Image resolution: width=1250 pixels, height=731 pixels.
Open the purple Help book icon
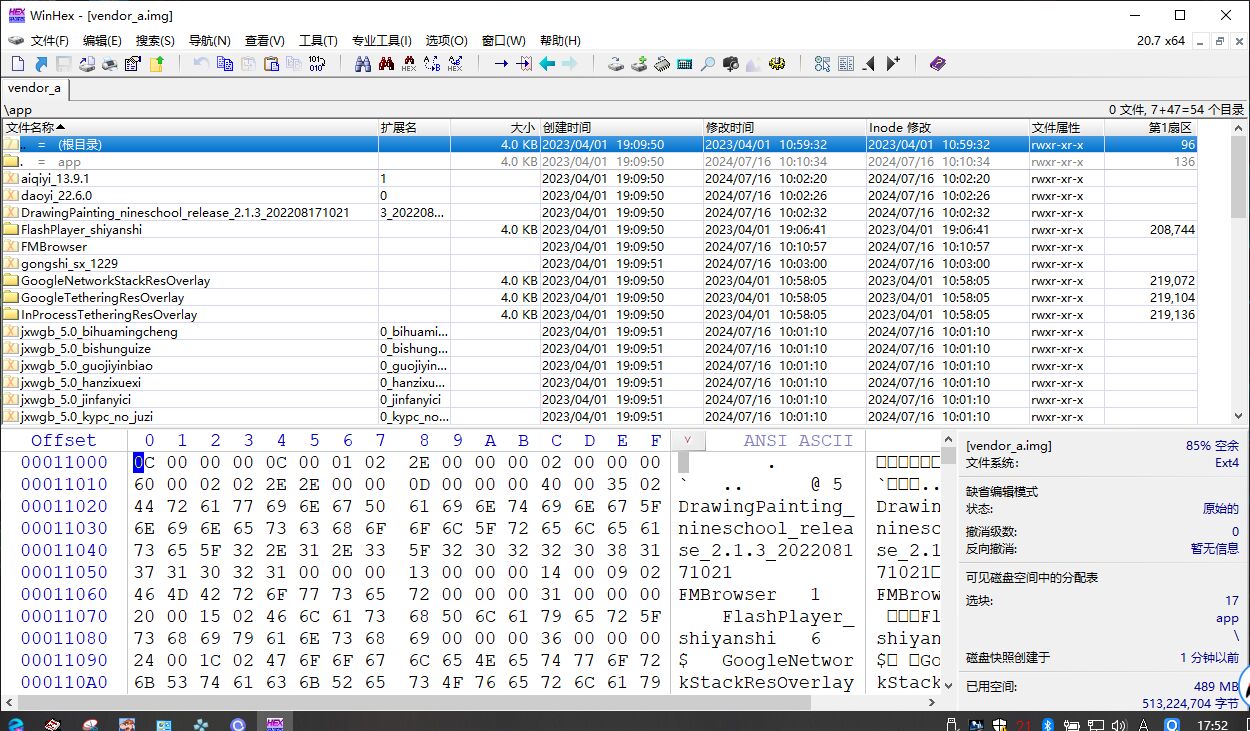tap(937, 64)
